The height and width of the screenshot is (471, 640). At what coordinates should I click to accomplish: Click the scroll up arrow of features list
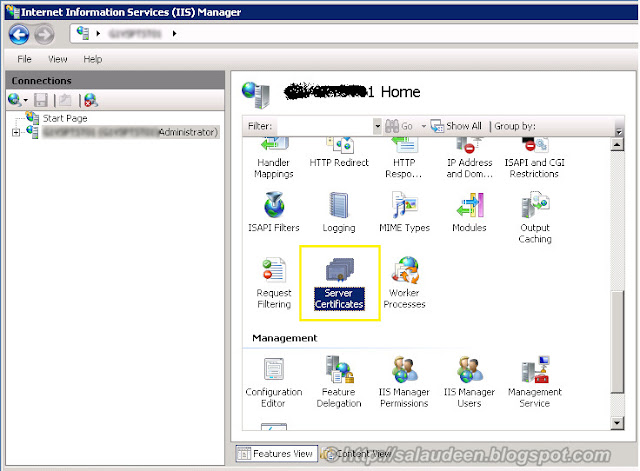click(x=617, y=144)
